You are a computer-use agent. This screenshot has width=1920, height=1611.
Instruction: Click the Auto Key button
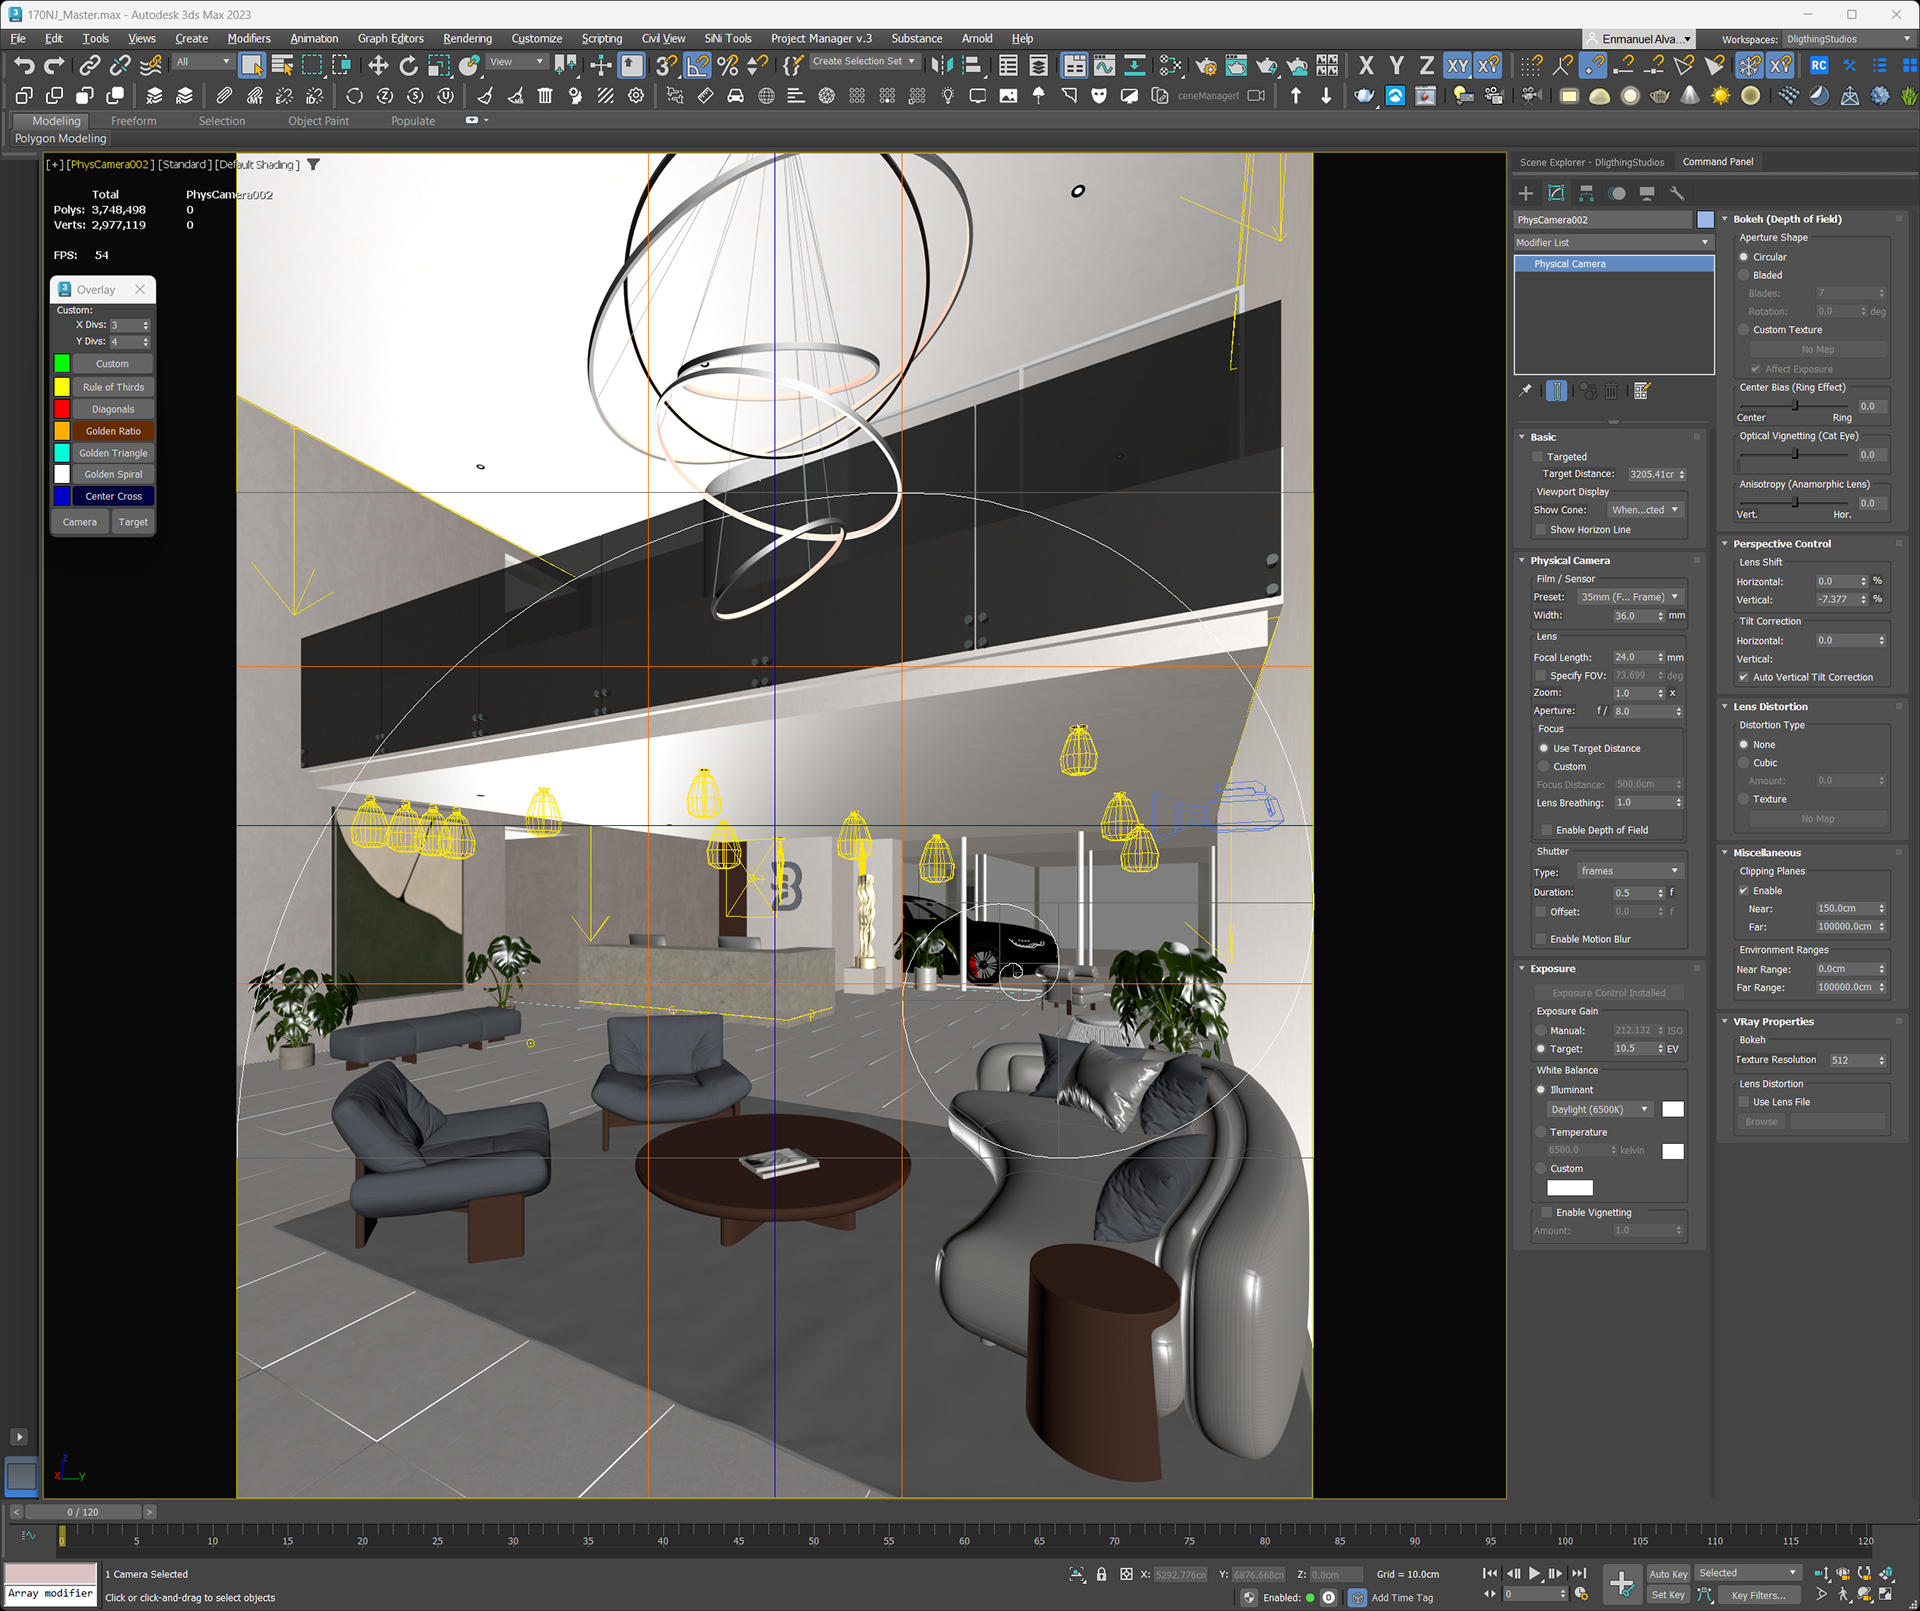click(x=1668, y=1574)
